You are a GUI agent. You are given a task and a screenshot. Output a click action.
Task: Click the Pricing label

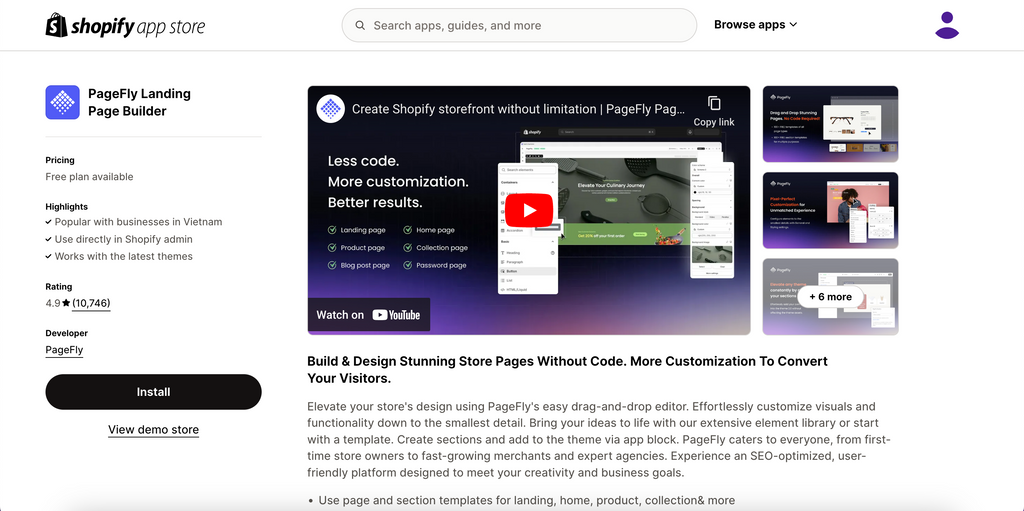60,160
